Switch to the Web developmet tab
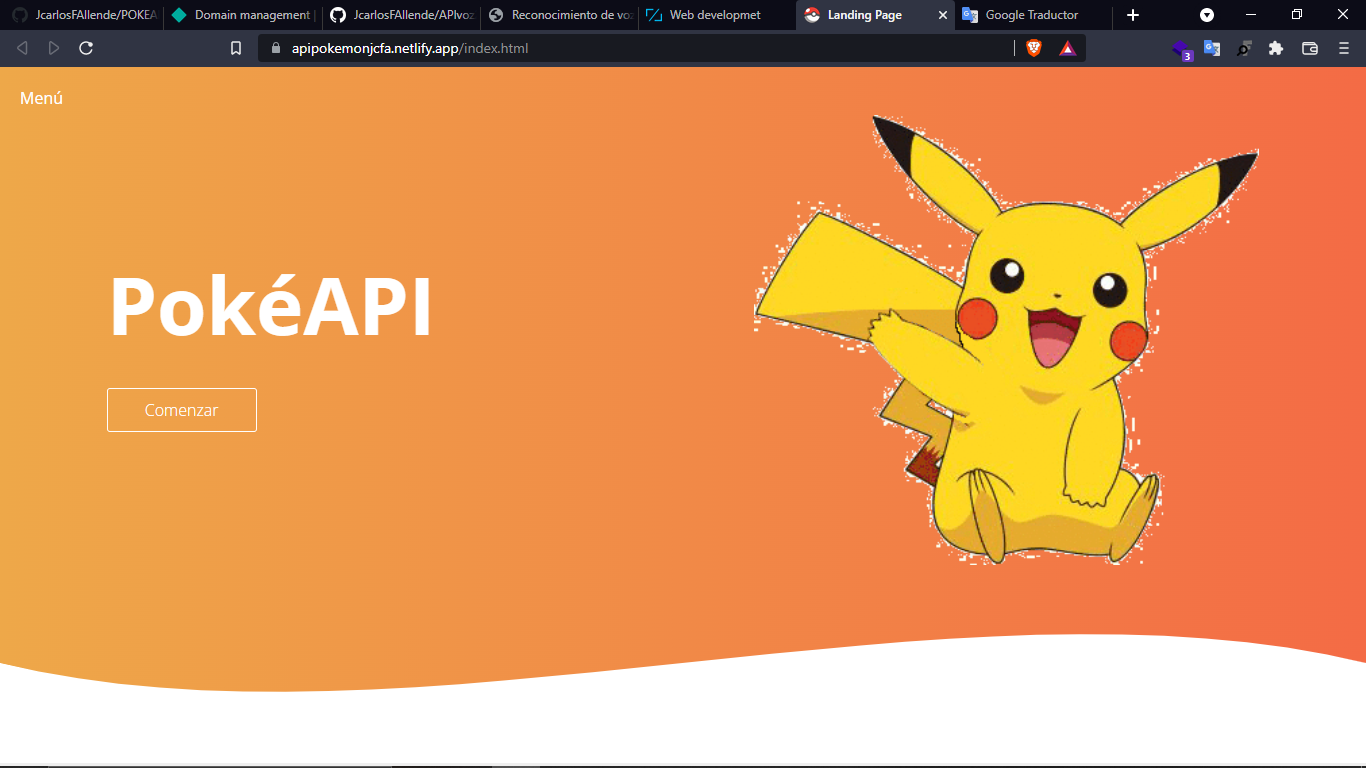Viewport: 1366px width, 768px height. (717, 15)
